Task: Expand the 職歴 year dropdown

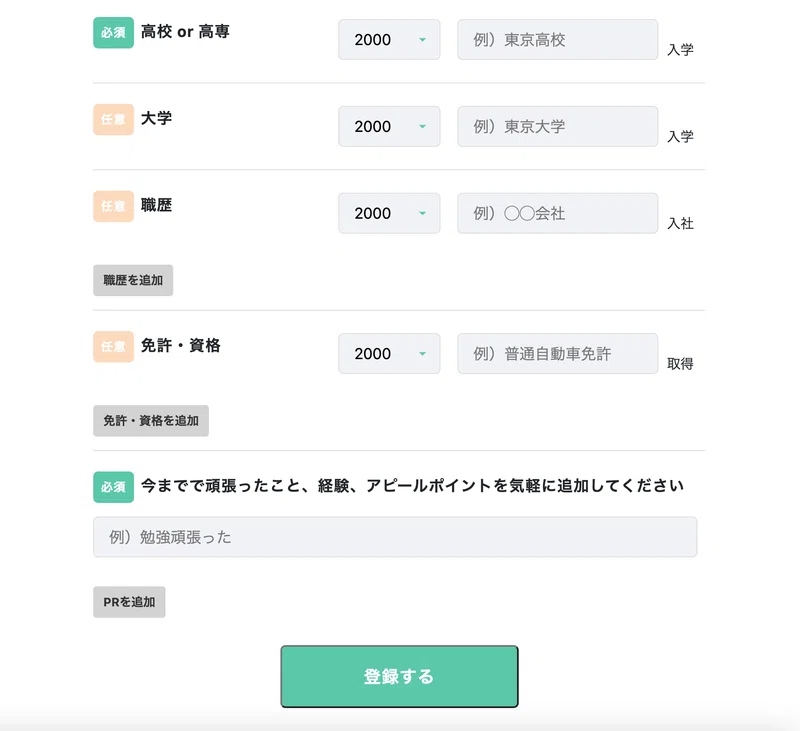Action: pyautogui.click(x=389, y=213)
